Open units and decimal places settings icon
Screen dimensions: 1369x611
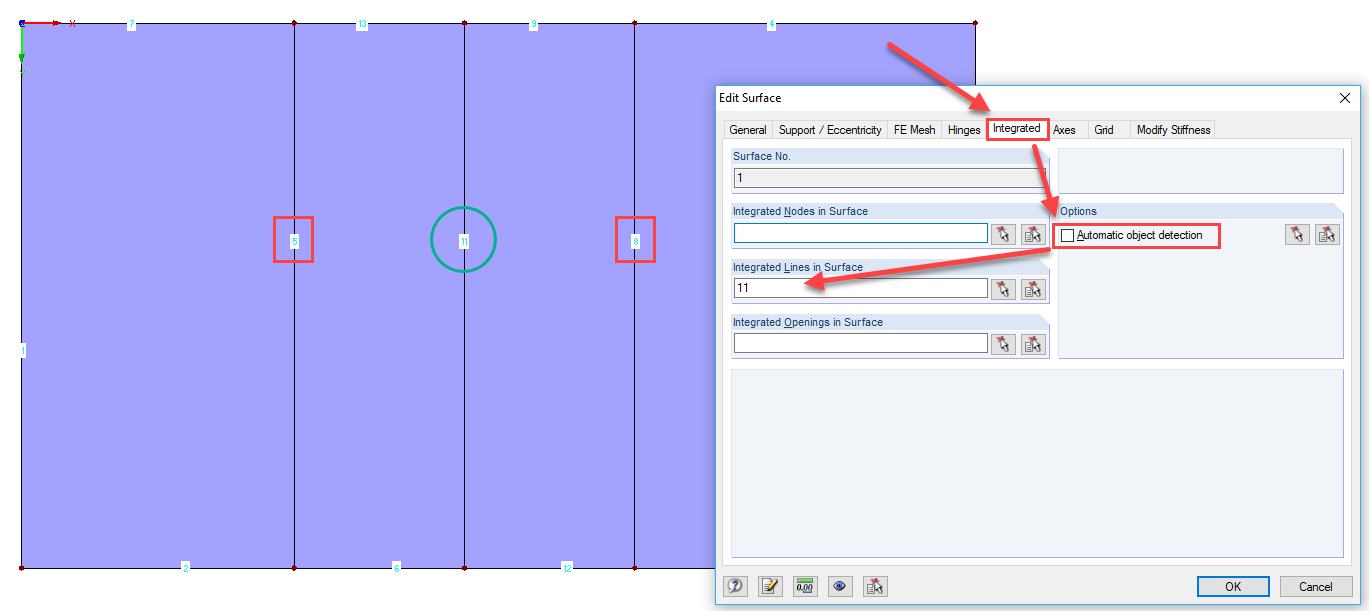click(804, 586)
